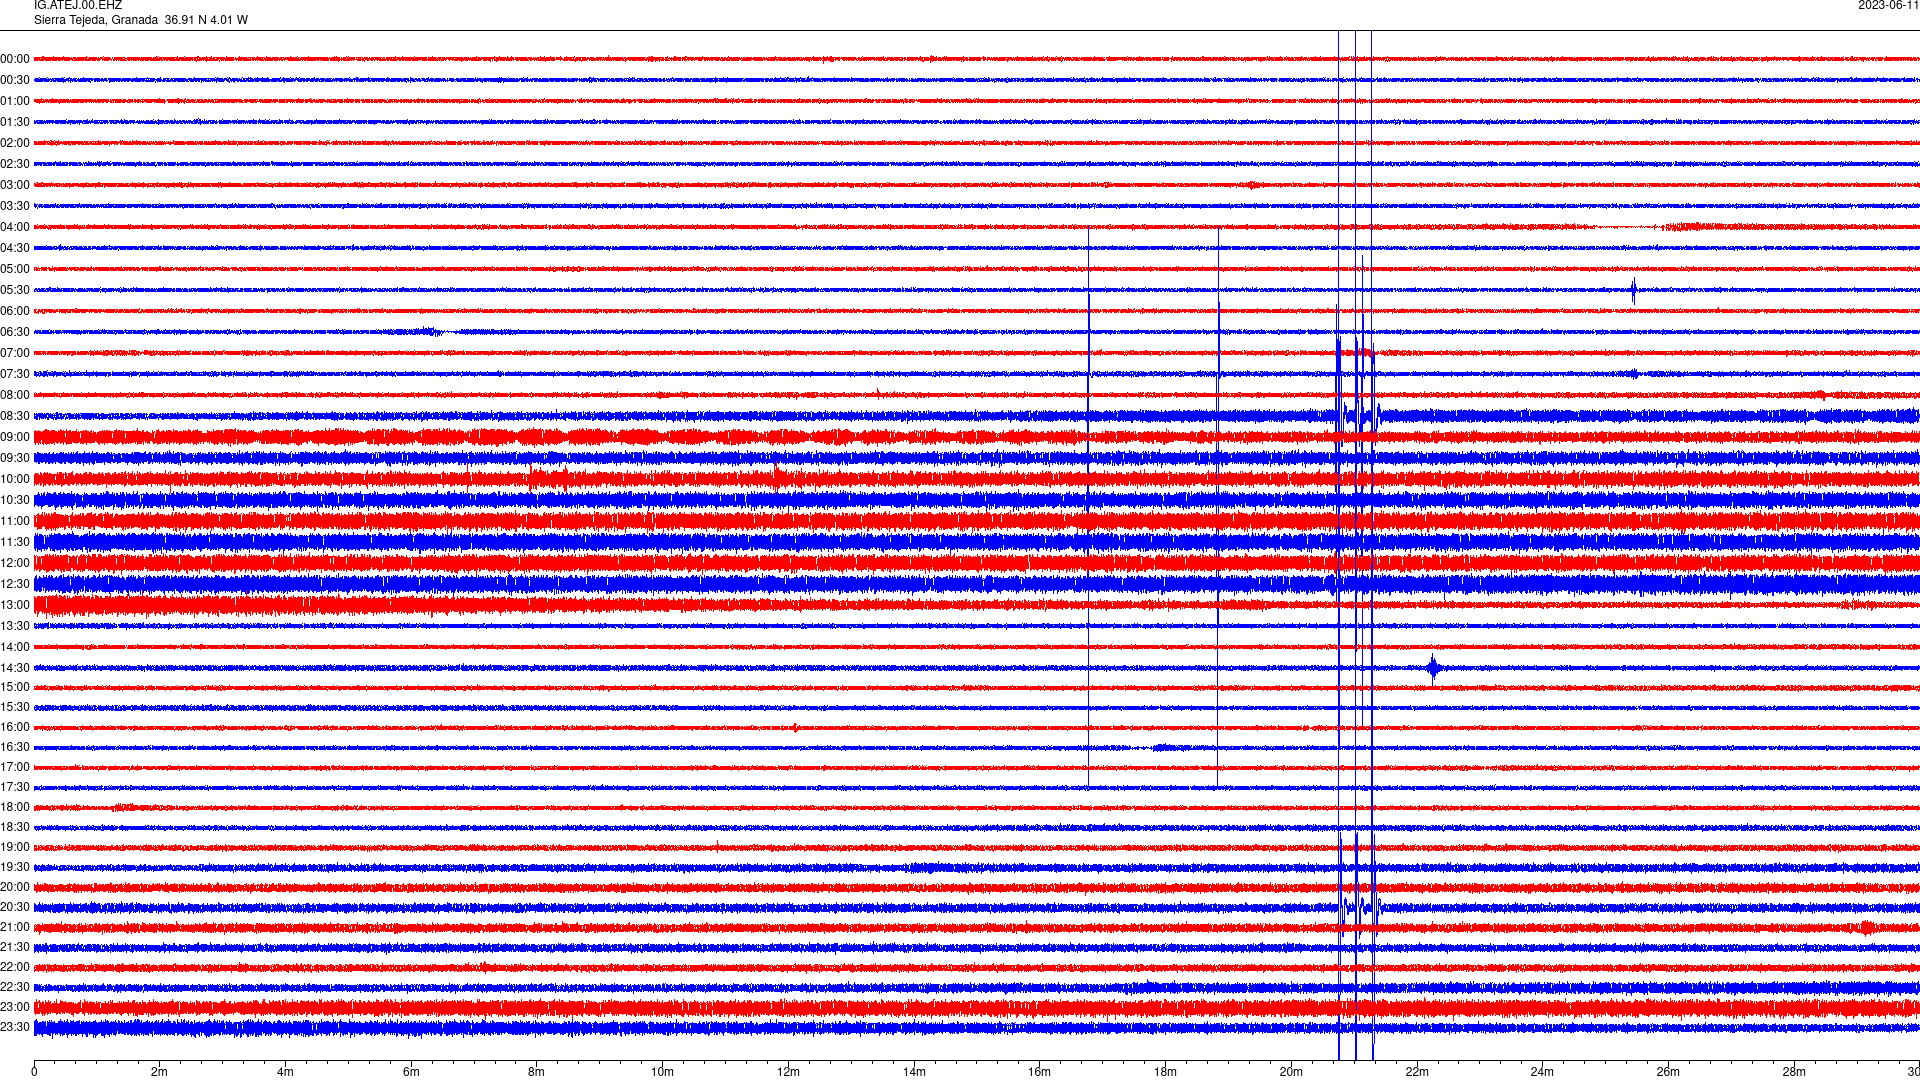Select the 10:00 time row label
1920x1080 pixels.
15,479
